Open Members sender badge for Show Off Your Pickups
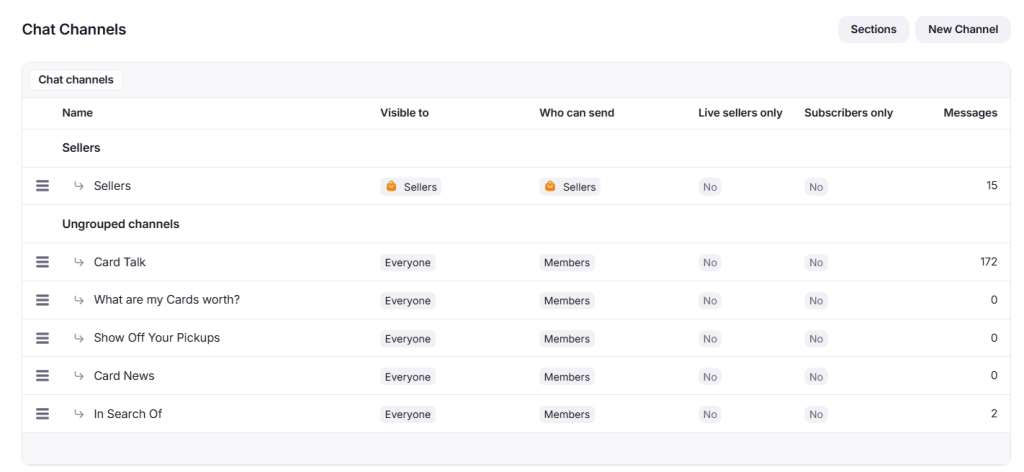This screenshot has width=1024, height=472. click(x=567, y=339)
